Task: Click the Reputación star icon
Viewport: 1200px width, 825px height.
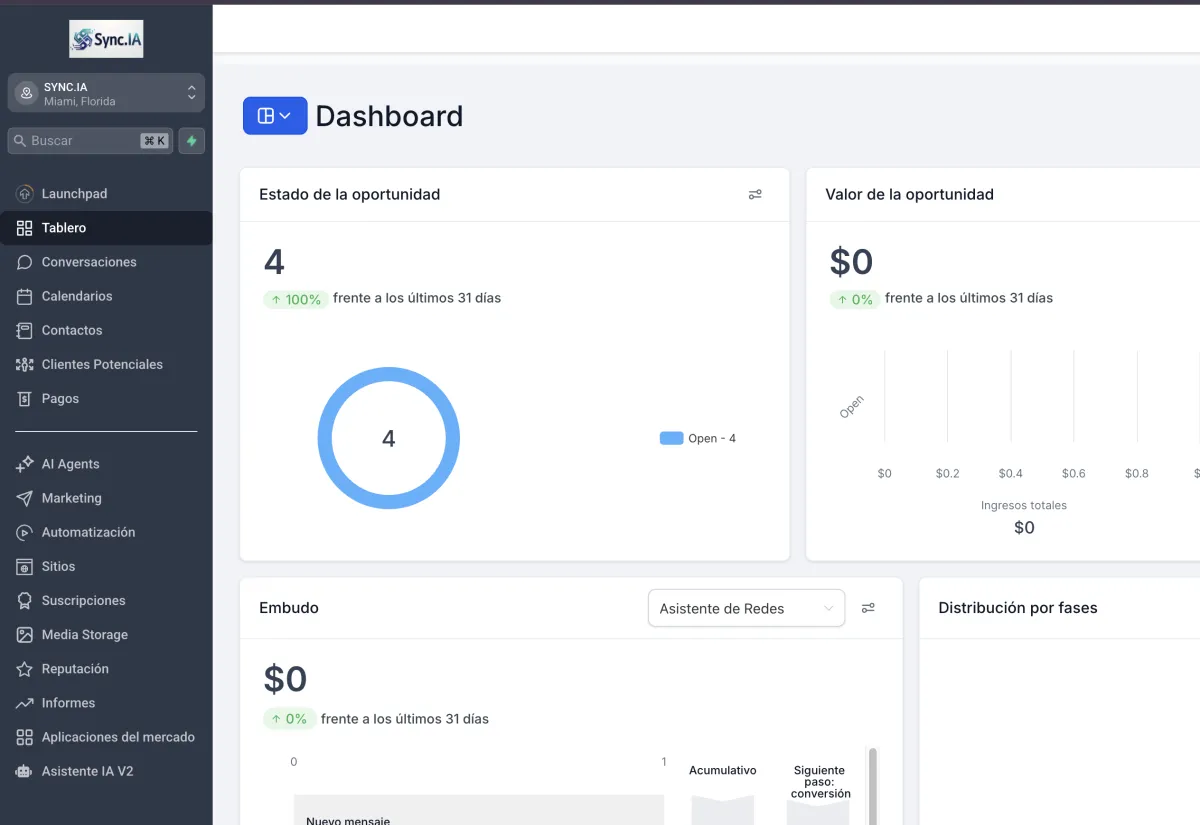Action: 25,668
